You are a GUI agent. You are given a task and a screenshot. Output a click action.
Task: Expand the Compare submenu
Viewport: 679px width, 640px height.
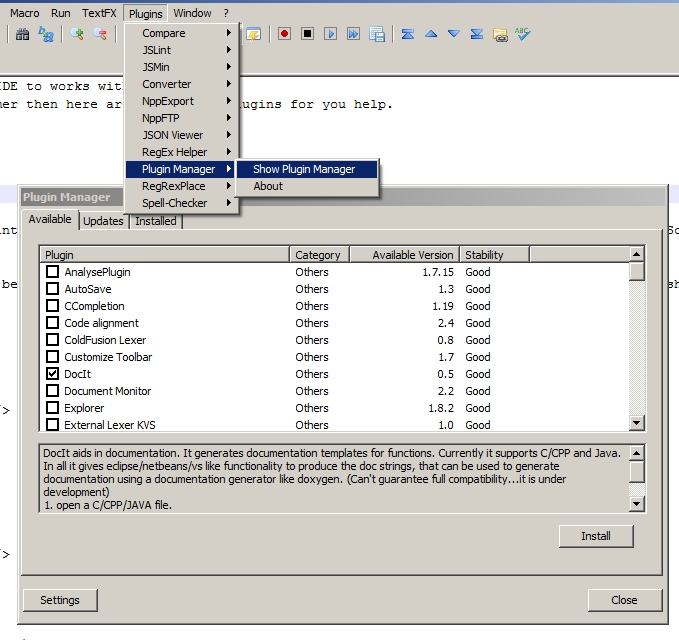click(x=182, y=33)
